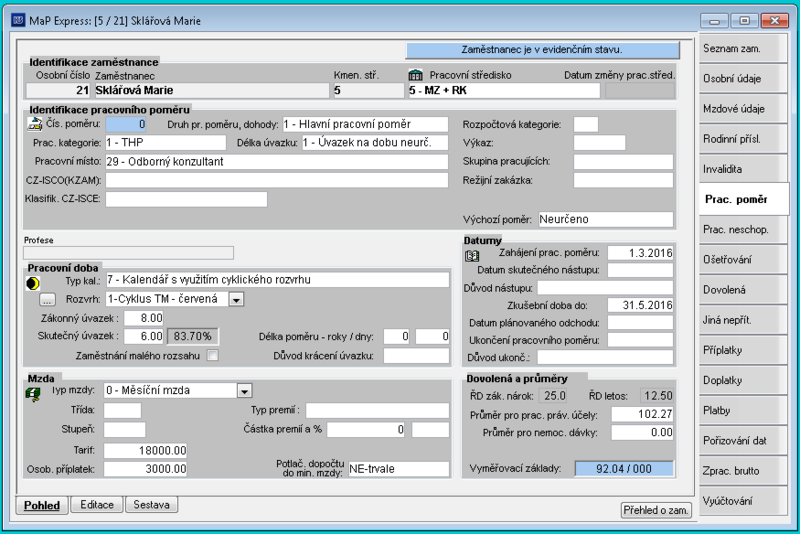This screenshot has width=800, height=534.
Task: Click the Délka úvazku field
Action: 375,142
